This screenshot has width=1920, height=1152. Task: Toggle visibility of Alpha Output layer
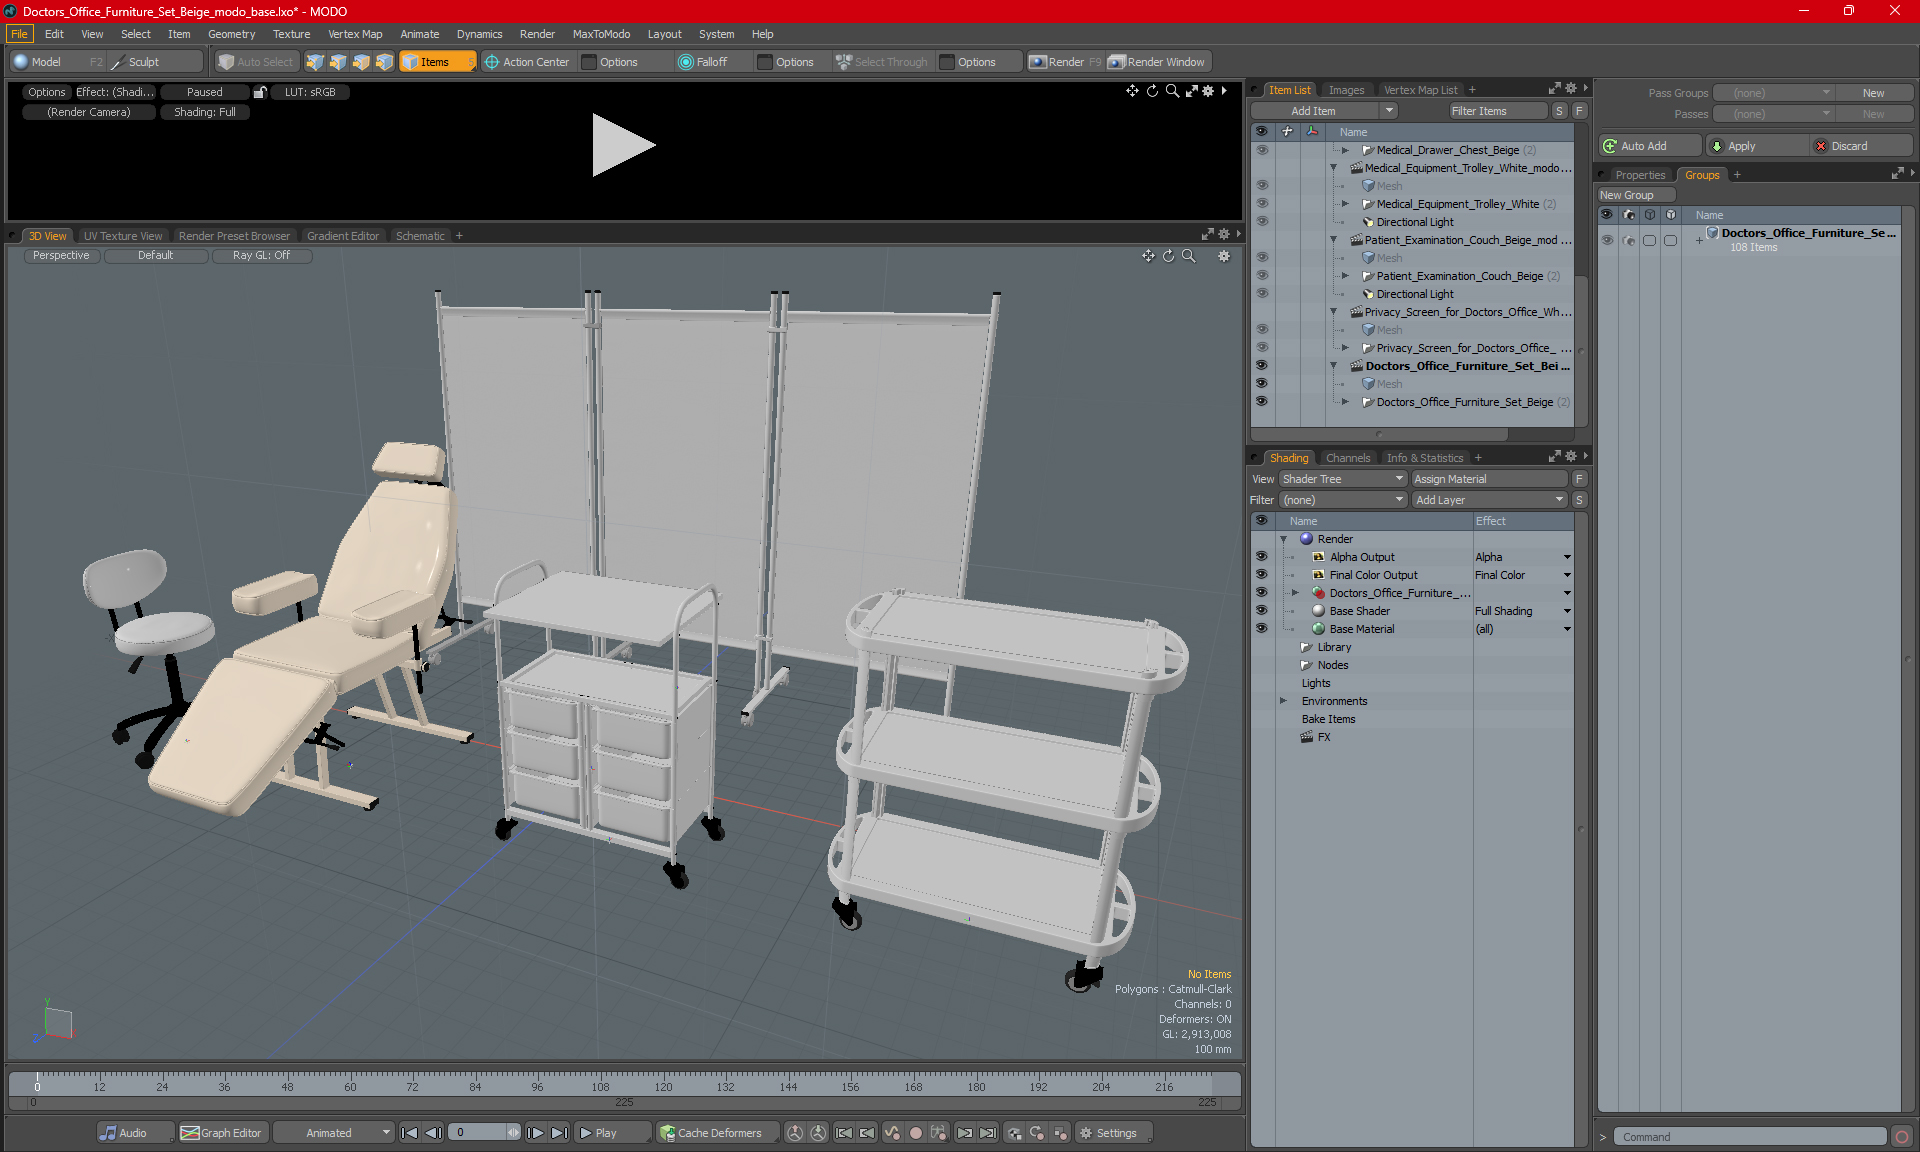(1262, 557)
